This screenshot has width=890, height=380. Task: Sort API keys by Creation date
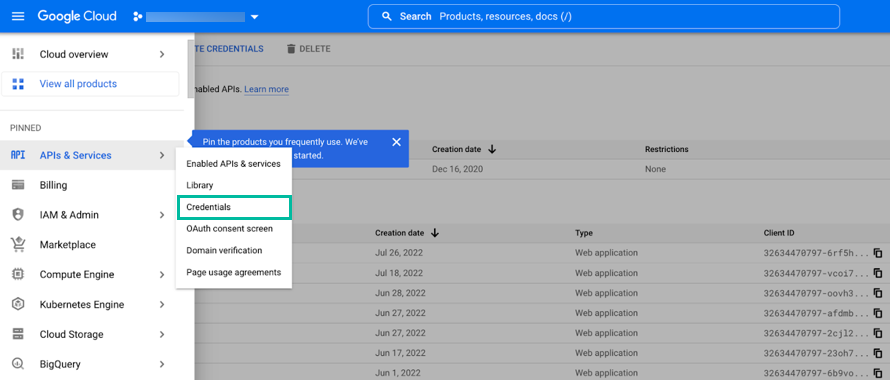tap(464, 149)
